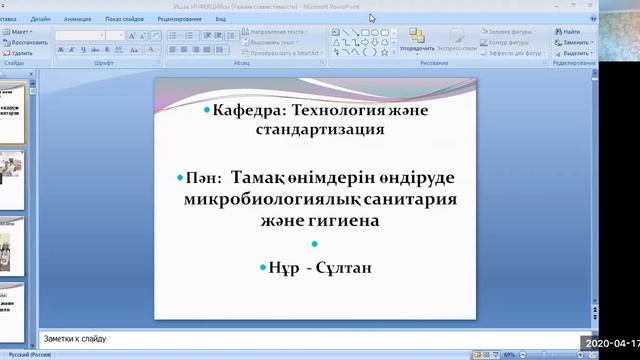Screen dimensions: 640x360
Task: Select the straight line shape
Action: [x=345, y=33]
